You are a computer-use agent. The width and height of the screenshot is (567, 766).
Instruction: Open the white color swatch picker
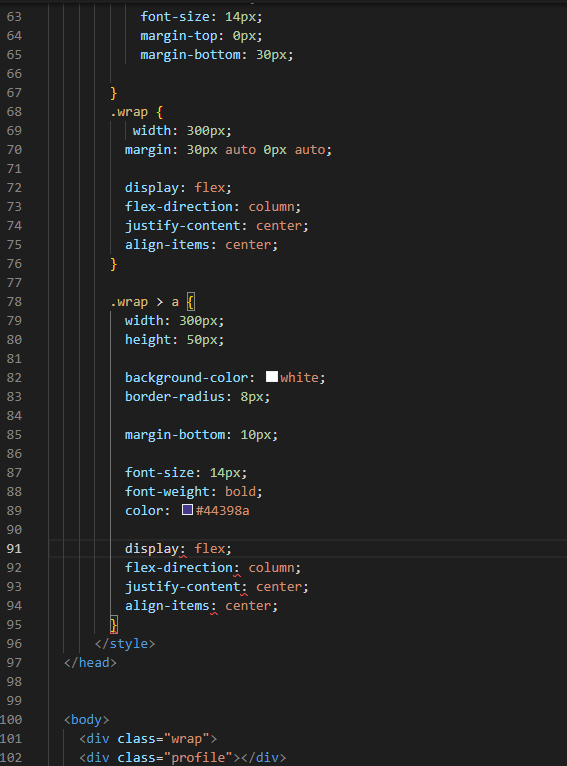[x=272, y=377]
